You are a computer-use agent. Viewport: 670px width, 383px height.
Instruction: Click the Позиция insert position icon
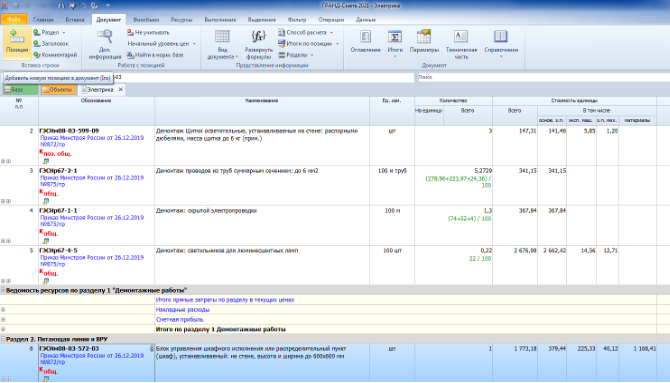(17, 42)
